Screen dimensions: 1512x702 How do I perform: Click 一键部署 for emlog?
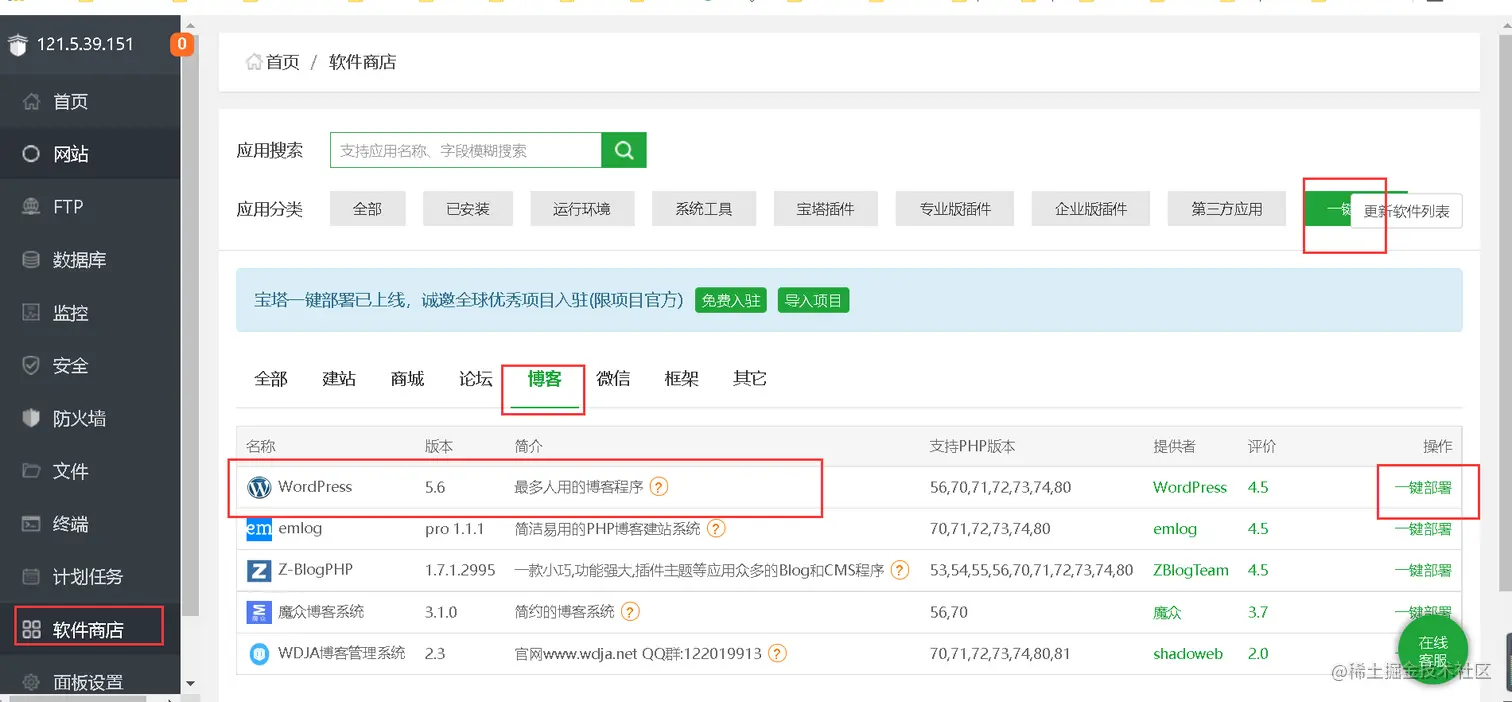tap(1423, 529)
